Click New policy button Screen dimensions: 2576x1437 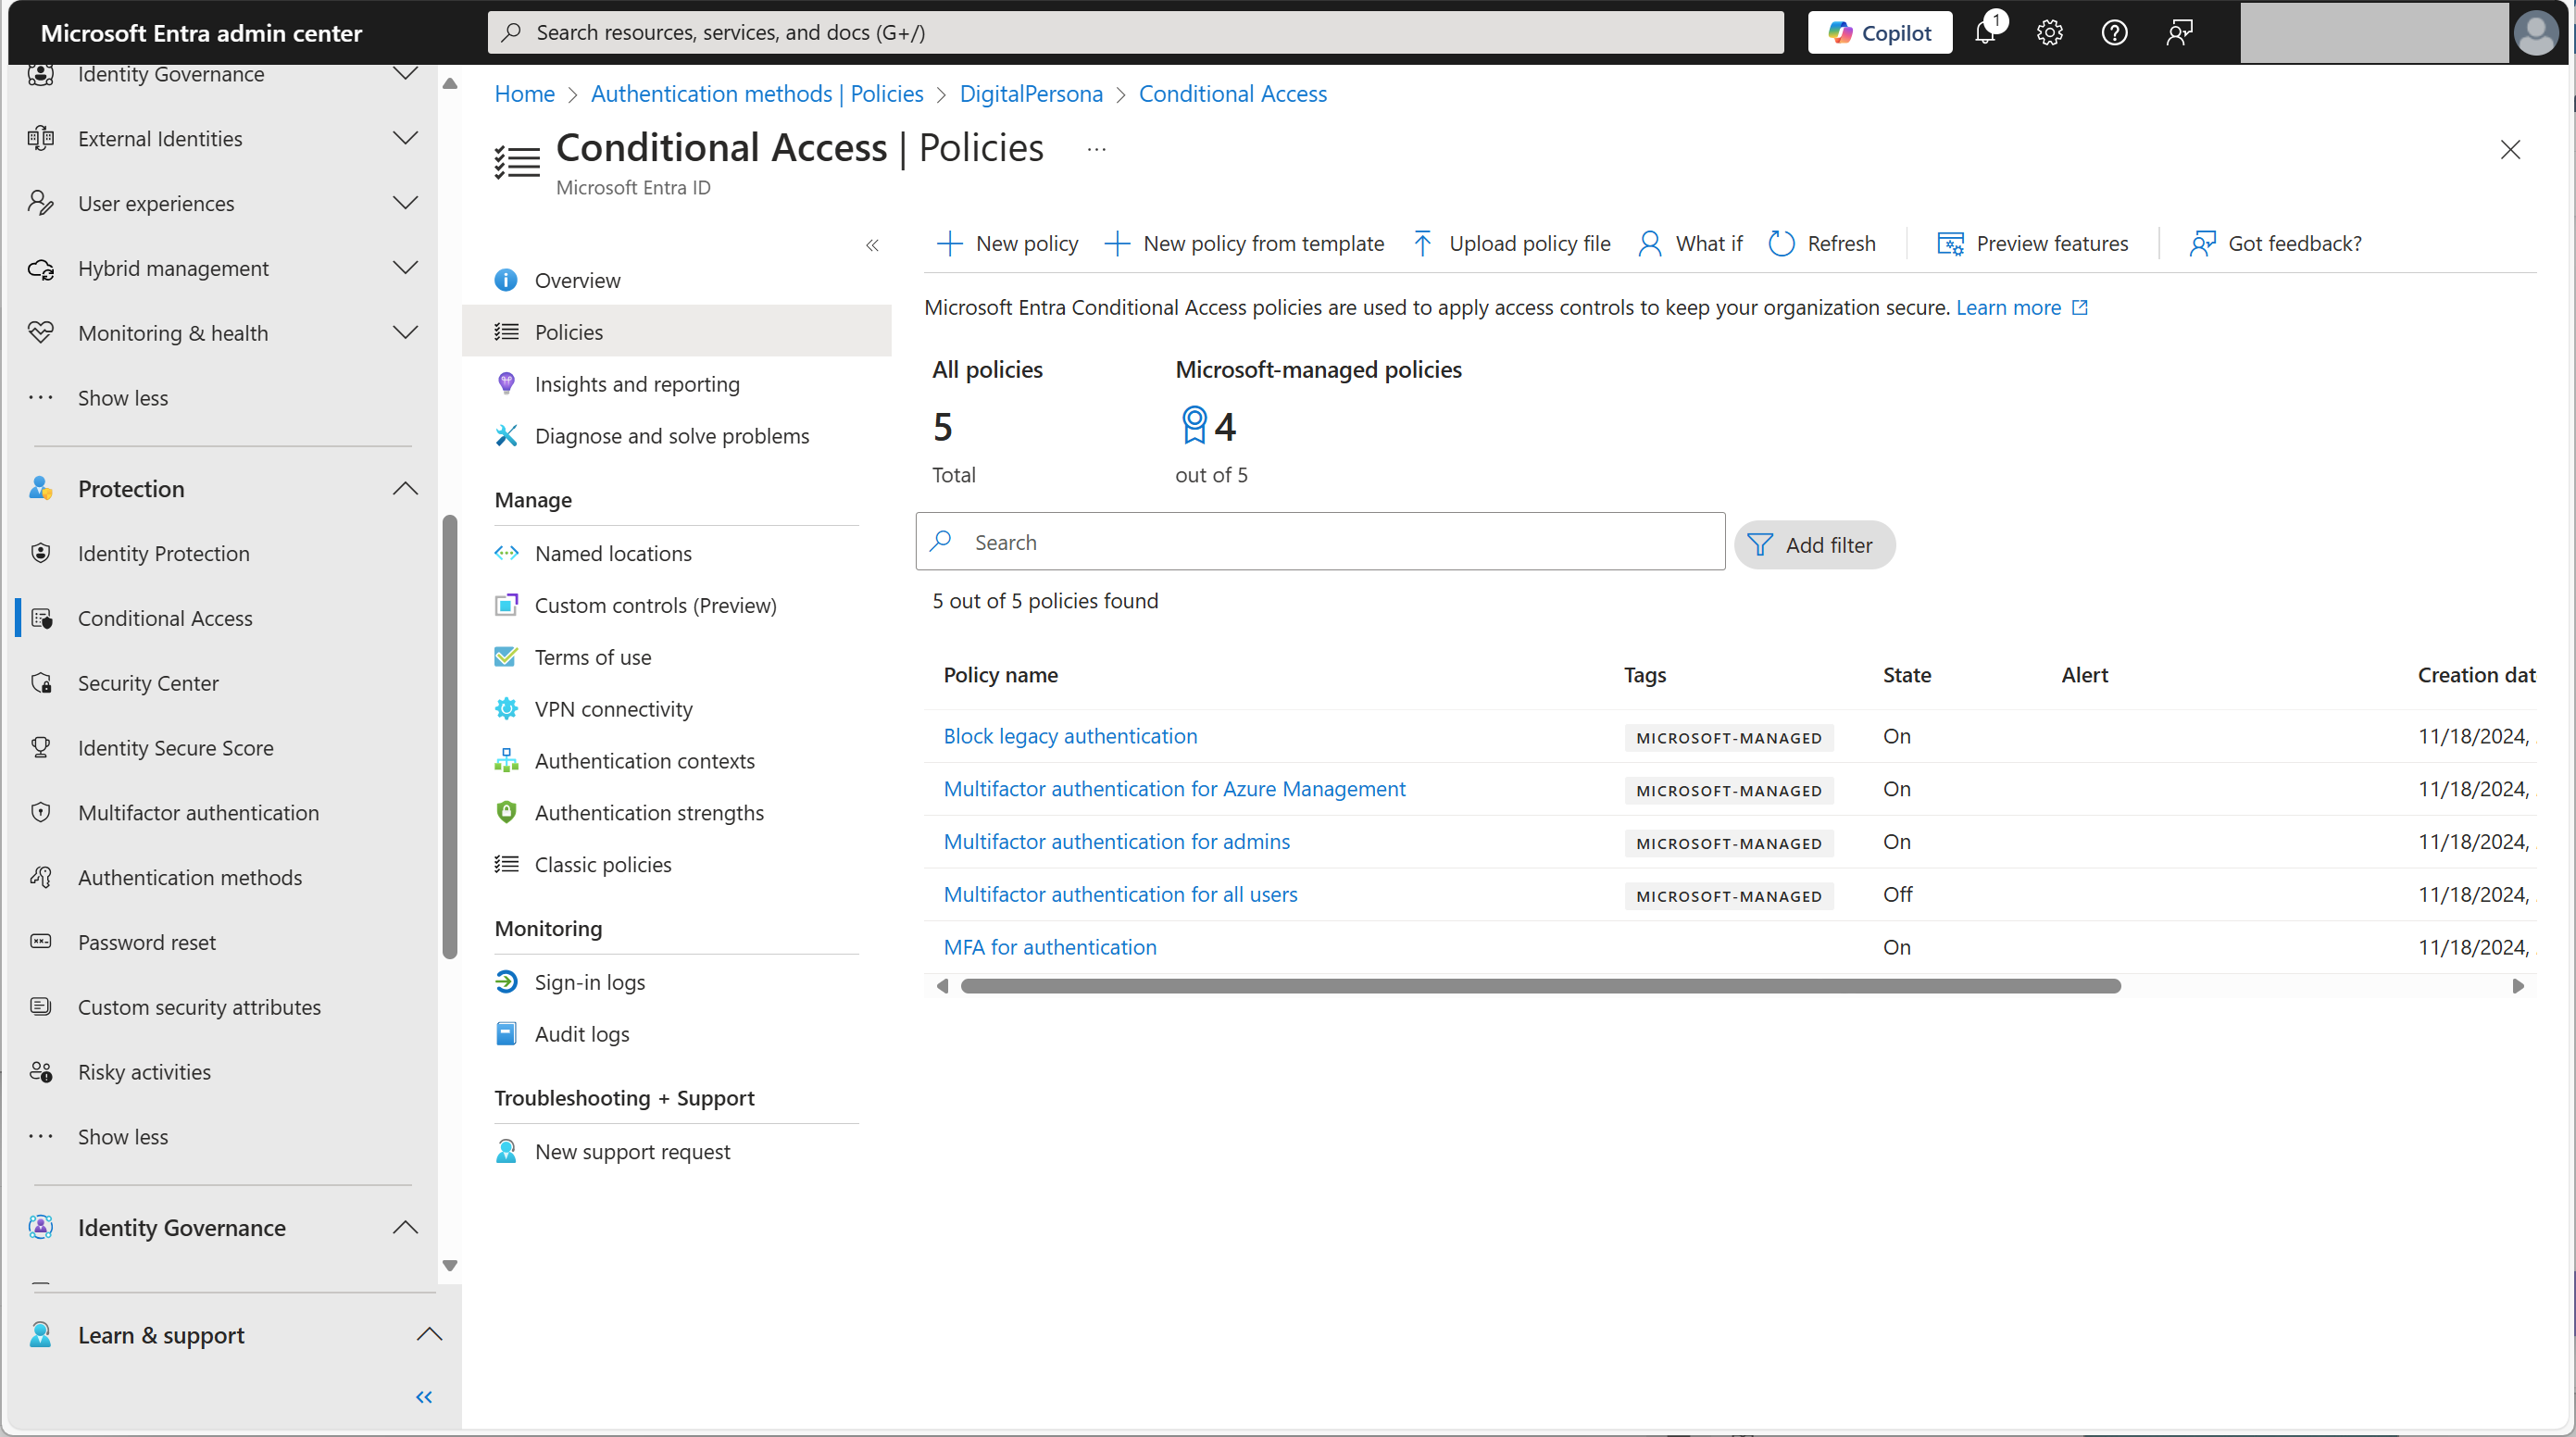[x=1007, y=243]
